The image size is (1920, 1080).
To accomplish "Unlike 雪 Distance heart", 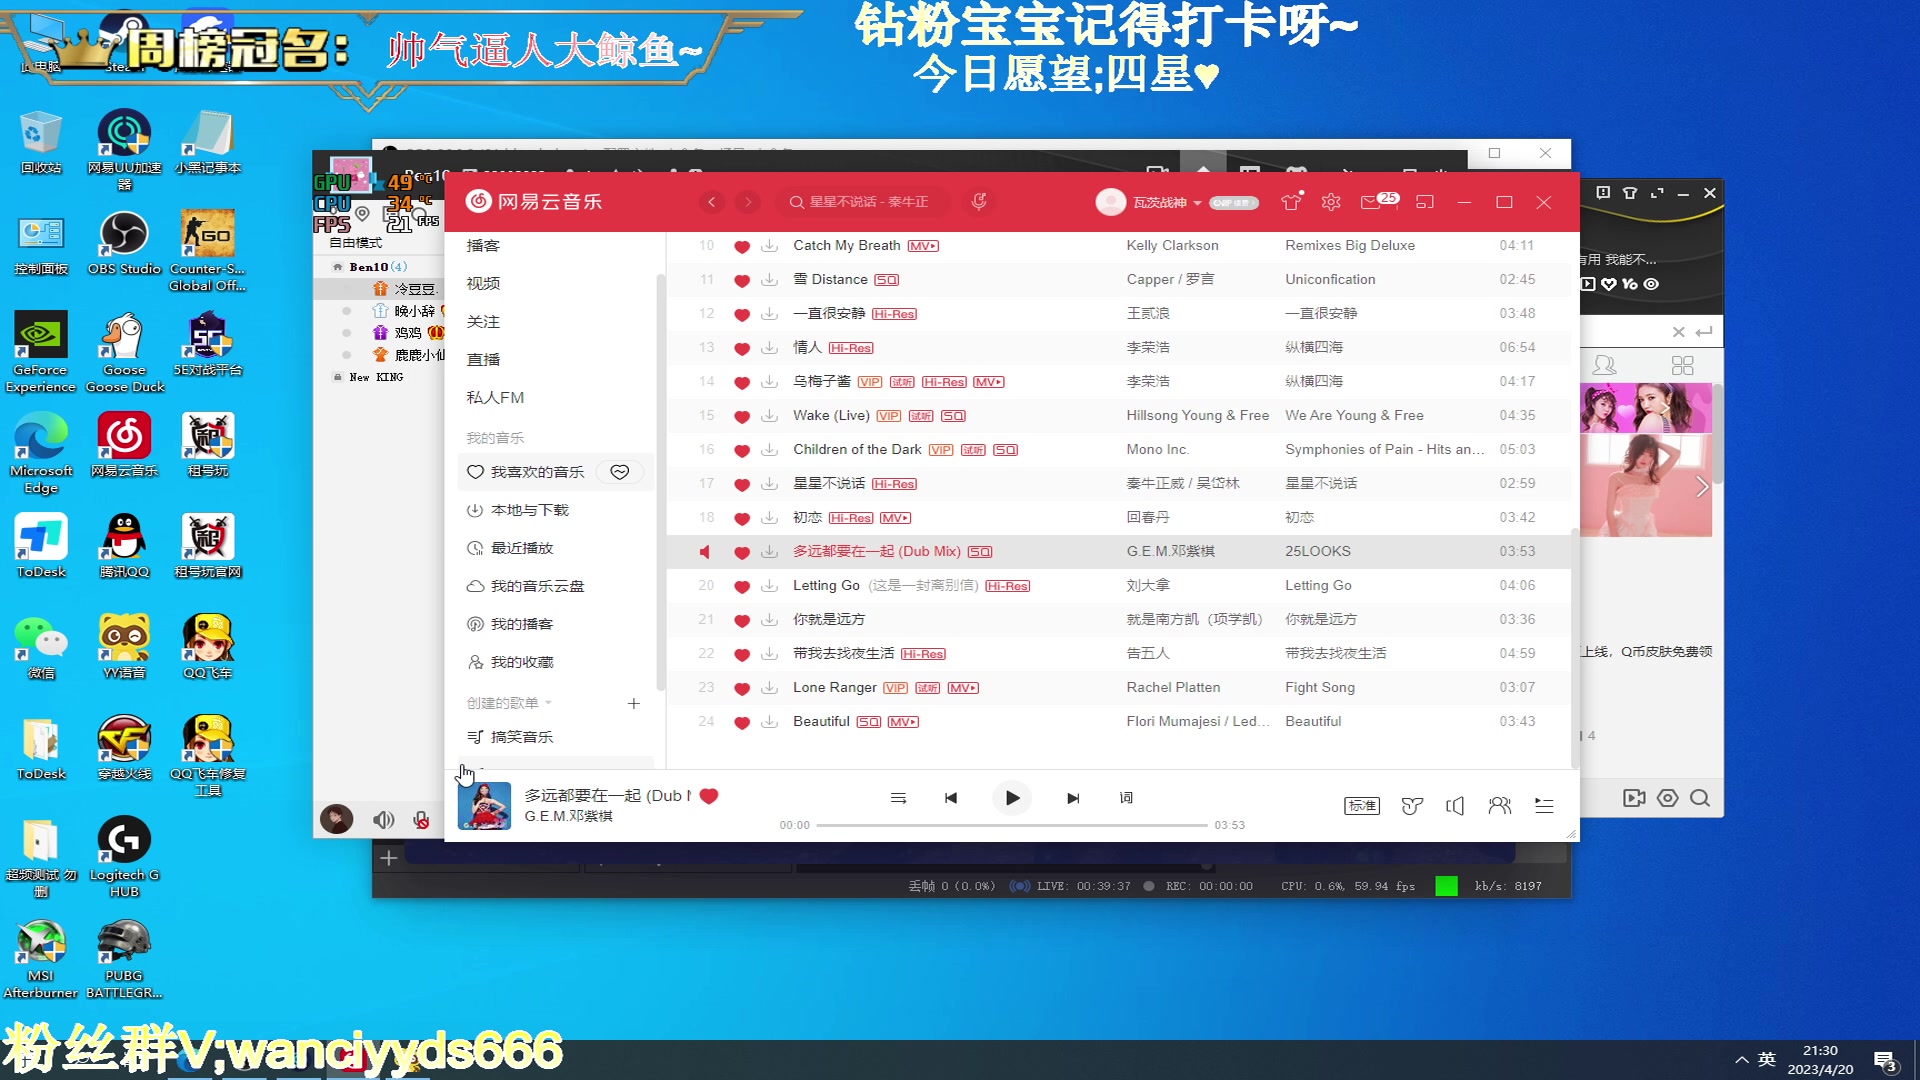I will point(742,280).
